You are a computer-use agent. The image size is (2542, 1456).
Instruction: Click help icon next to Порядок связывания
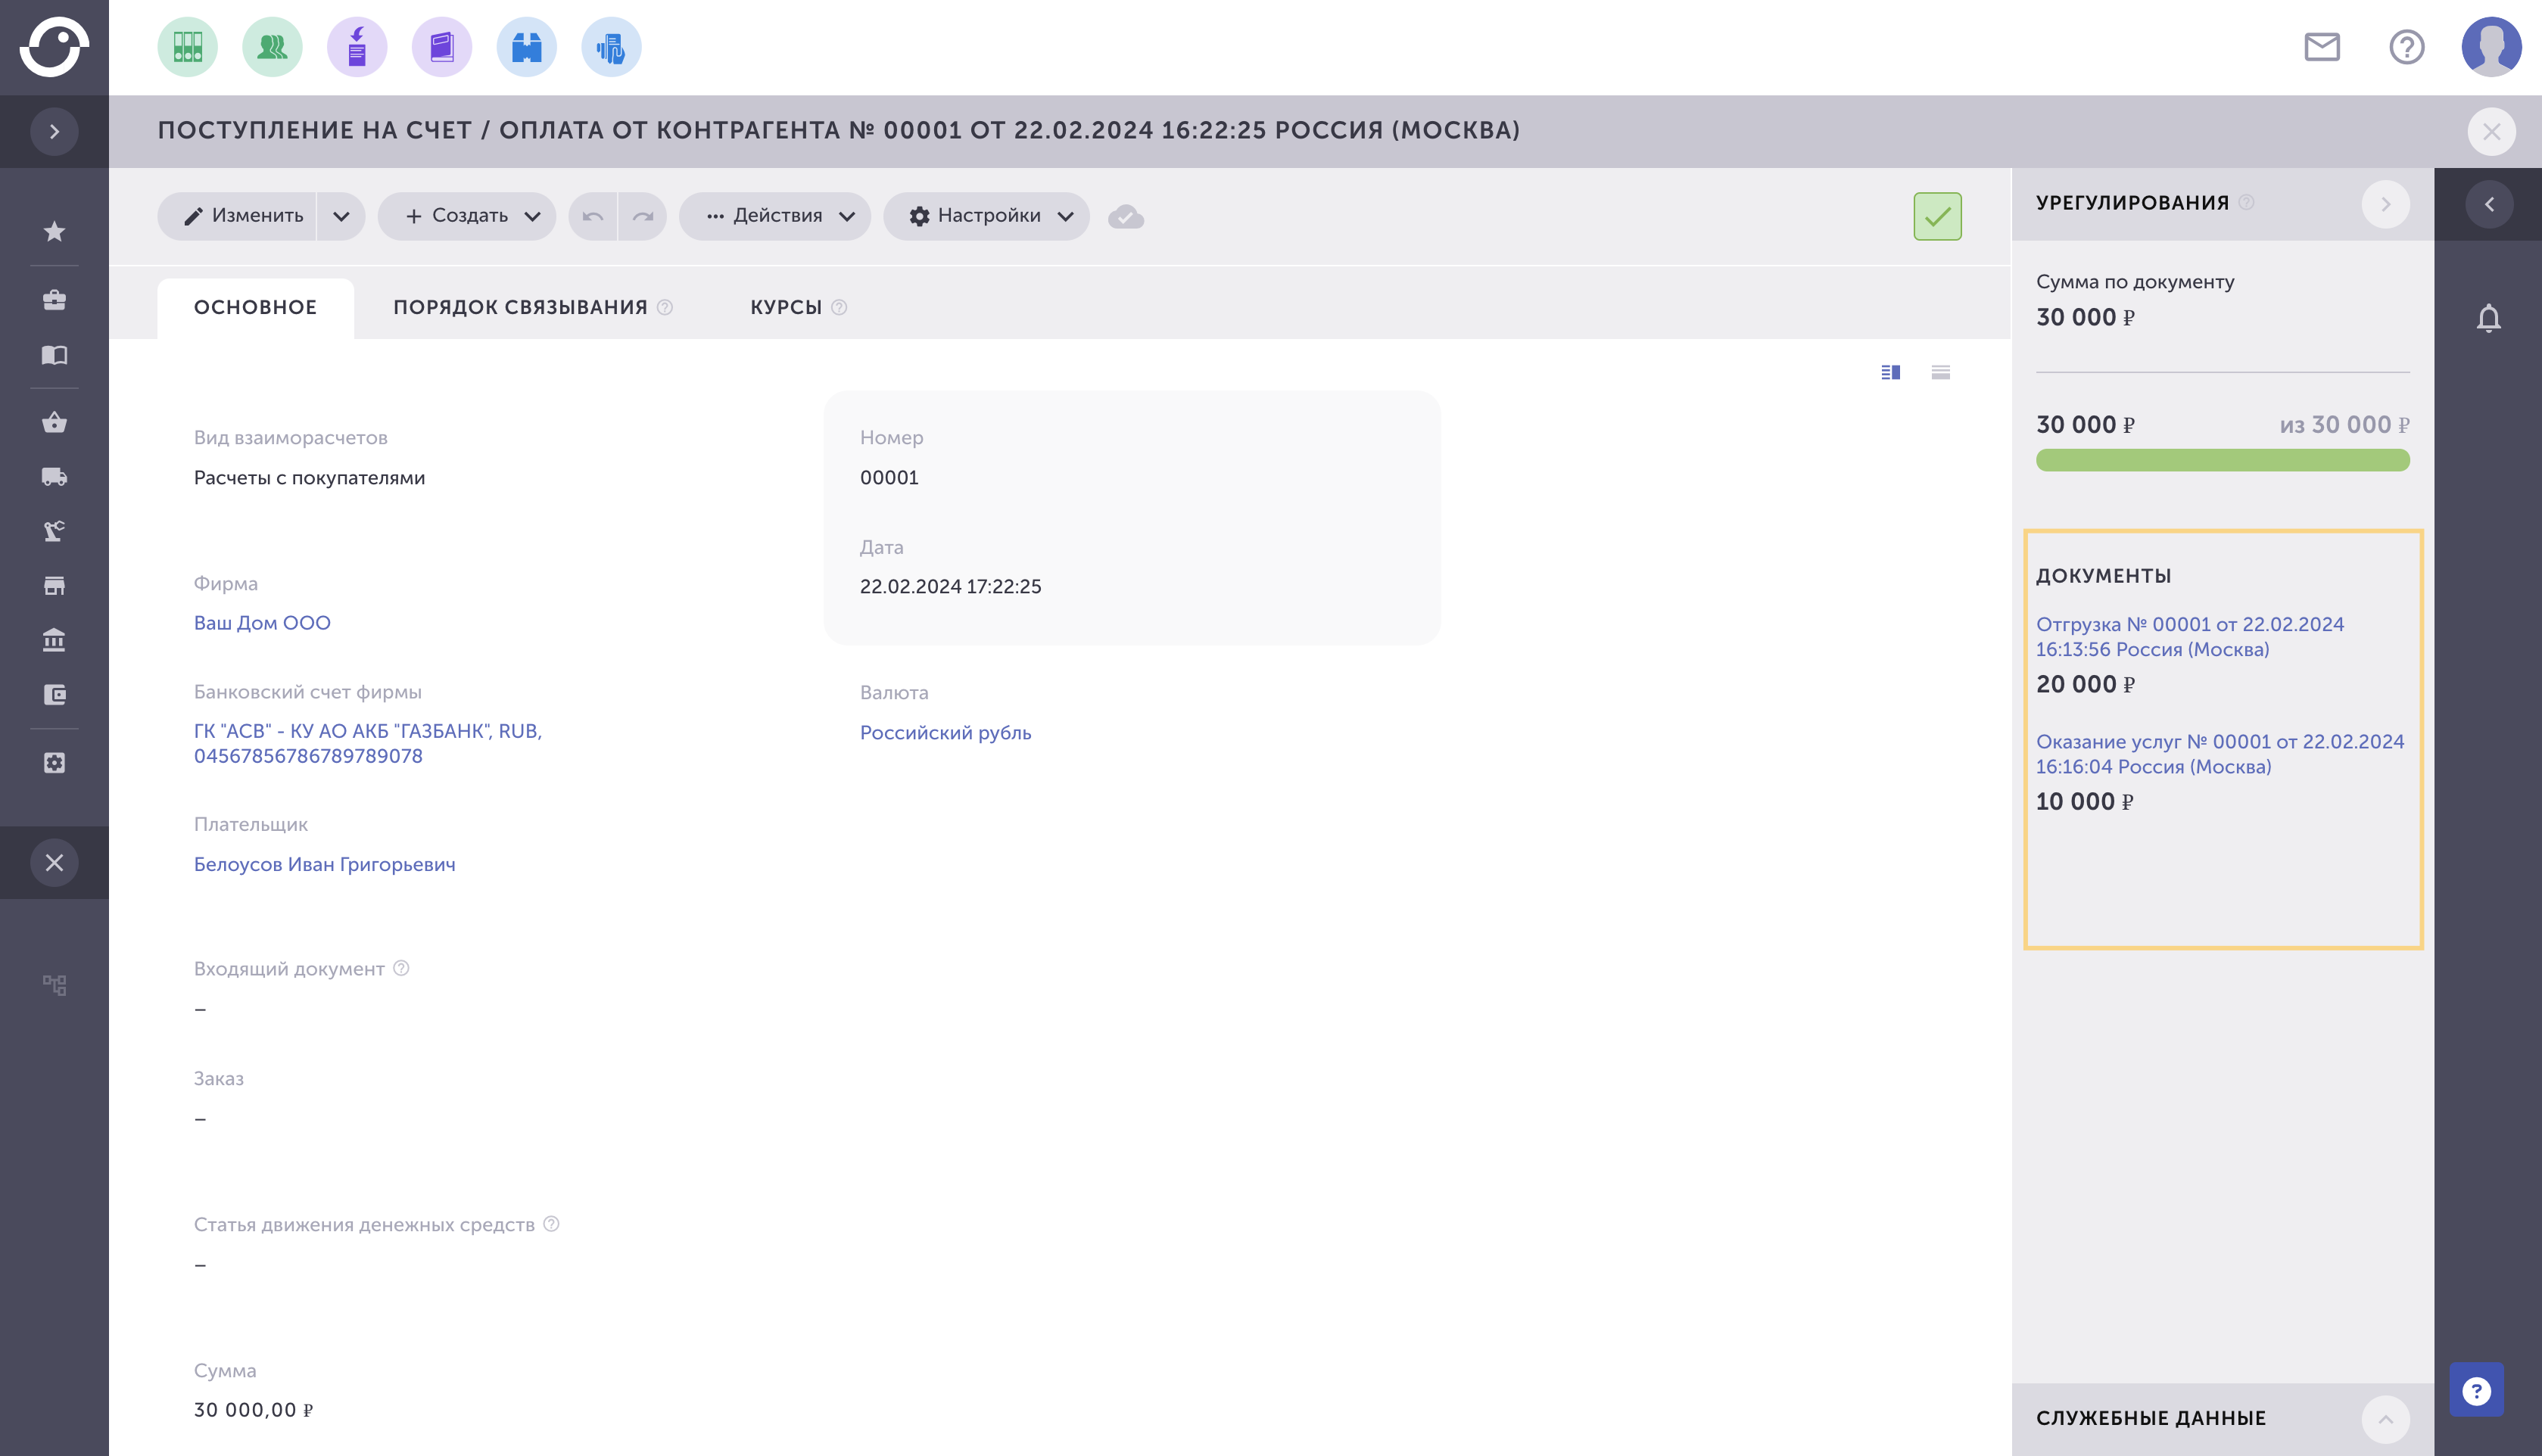(x=665, y=308)
